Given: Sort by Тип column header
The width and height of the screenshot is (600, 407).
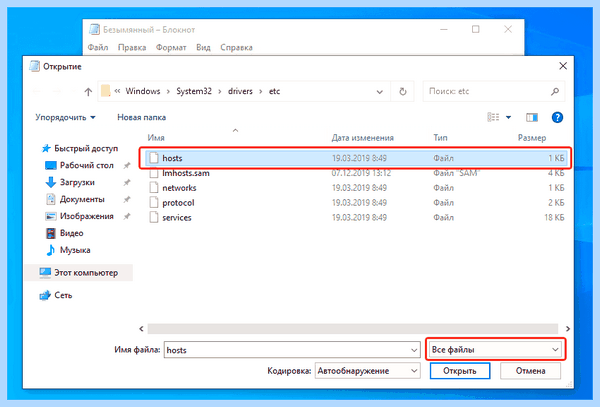Looking at the screenshot, I should pos(440,138).
